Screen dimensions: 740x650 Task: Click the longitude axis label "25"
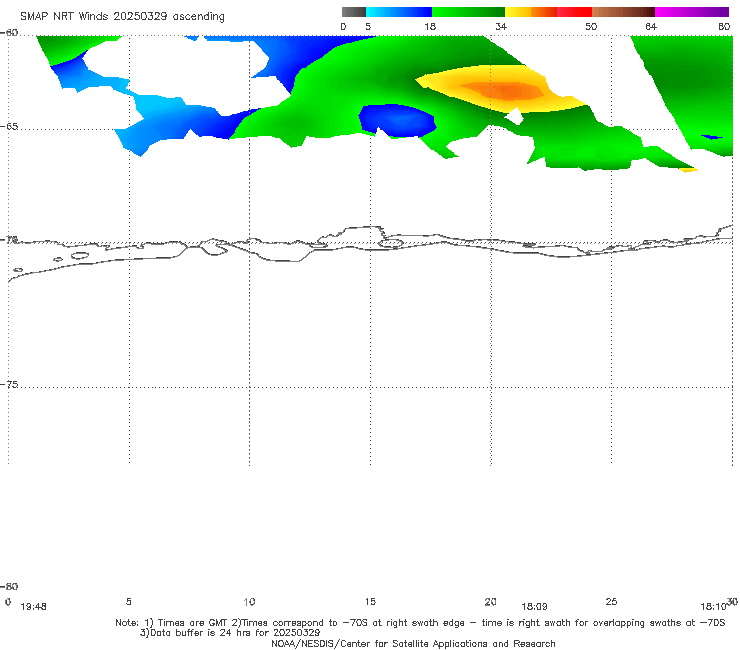611,601
